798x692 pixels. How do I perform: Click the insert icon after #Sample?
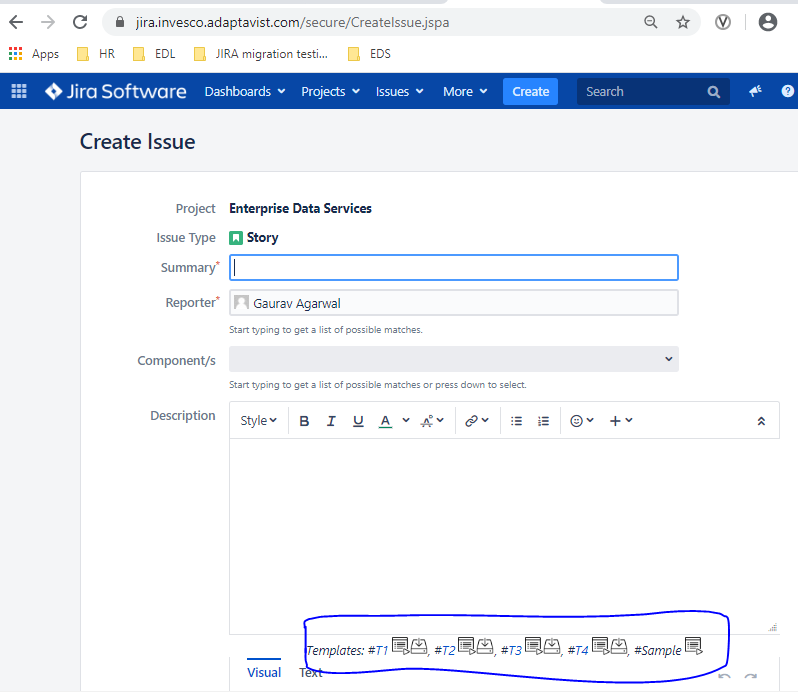click(x=694, y=646)
